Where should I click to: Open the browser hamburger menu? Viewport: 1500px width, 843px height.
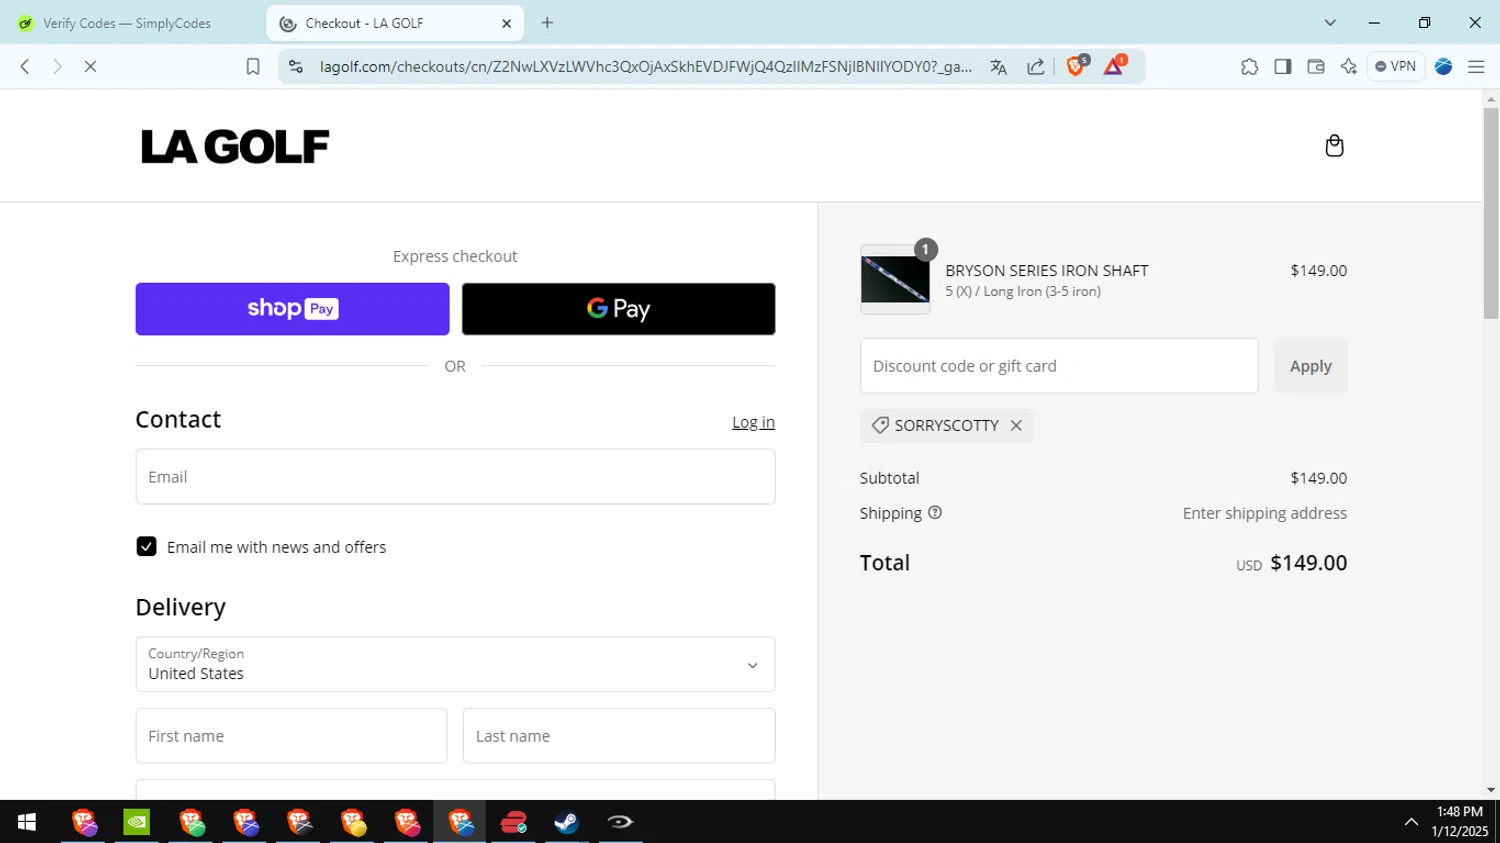coord(1476,66)
